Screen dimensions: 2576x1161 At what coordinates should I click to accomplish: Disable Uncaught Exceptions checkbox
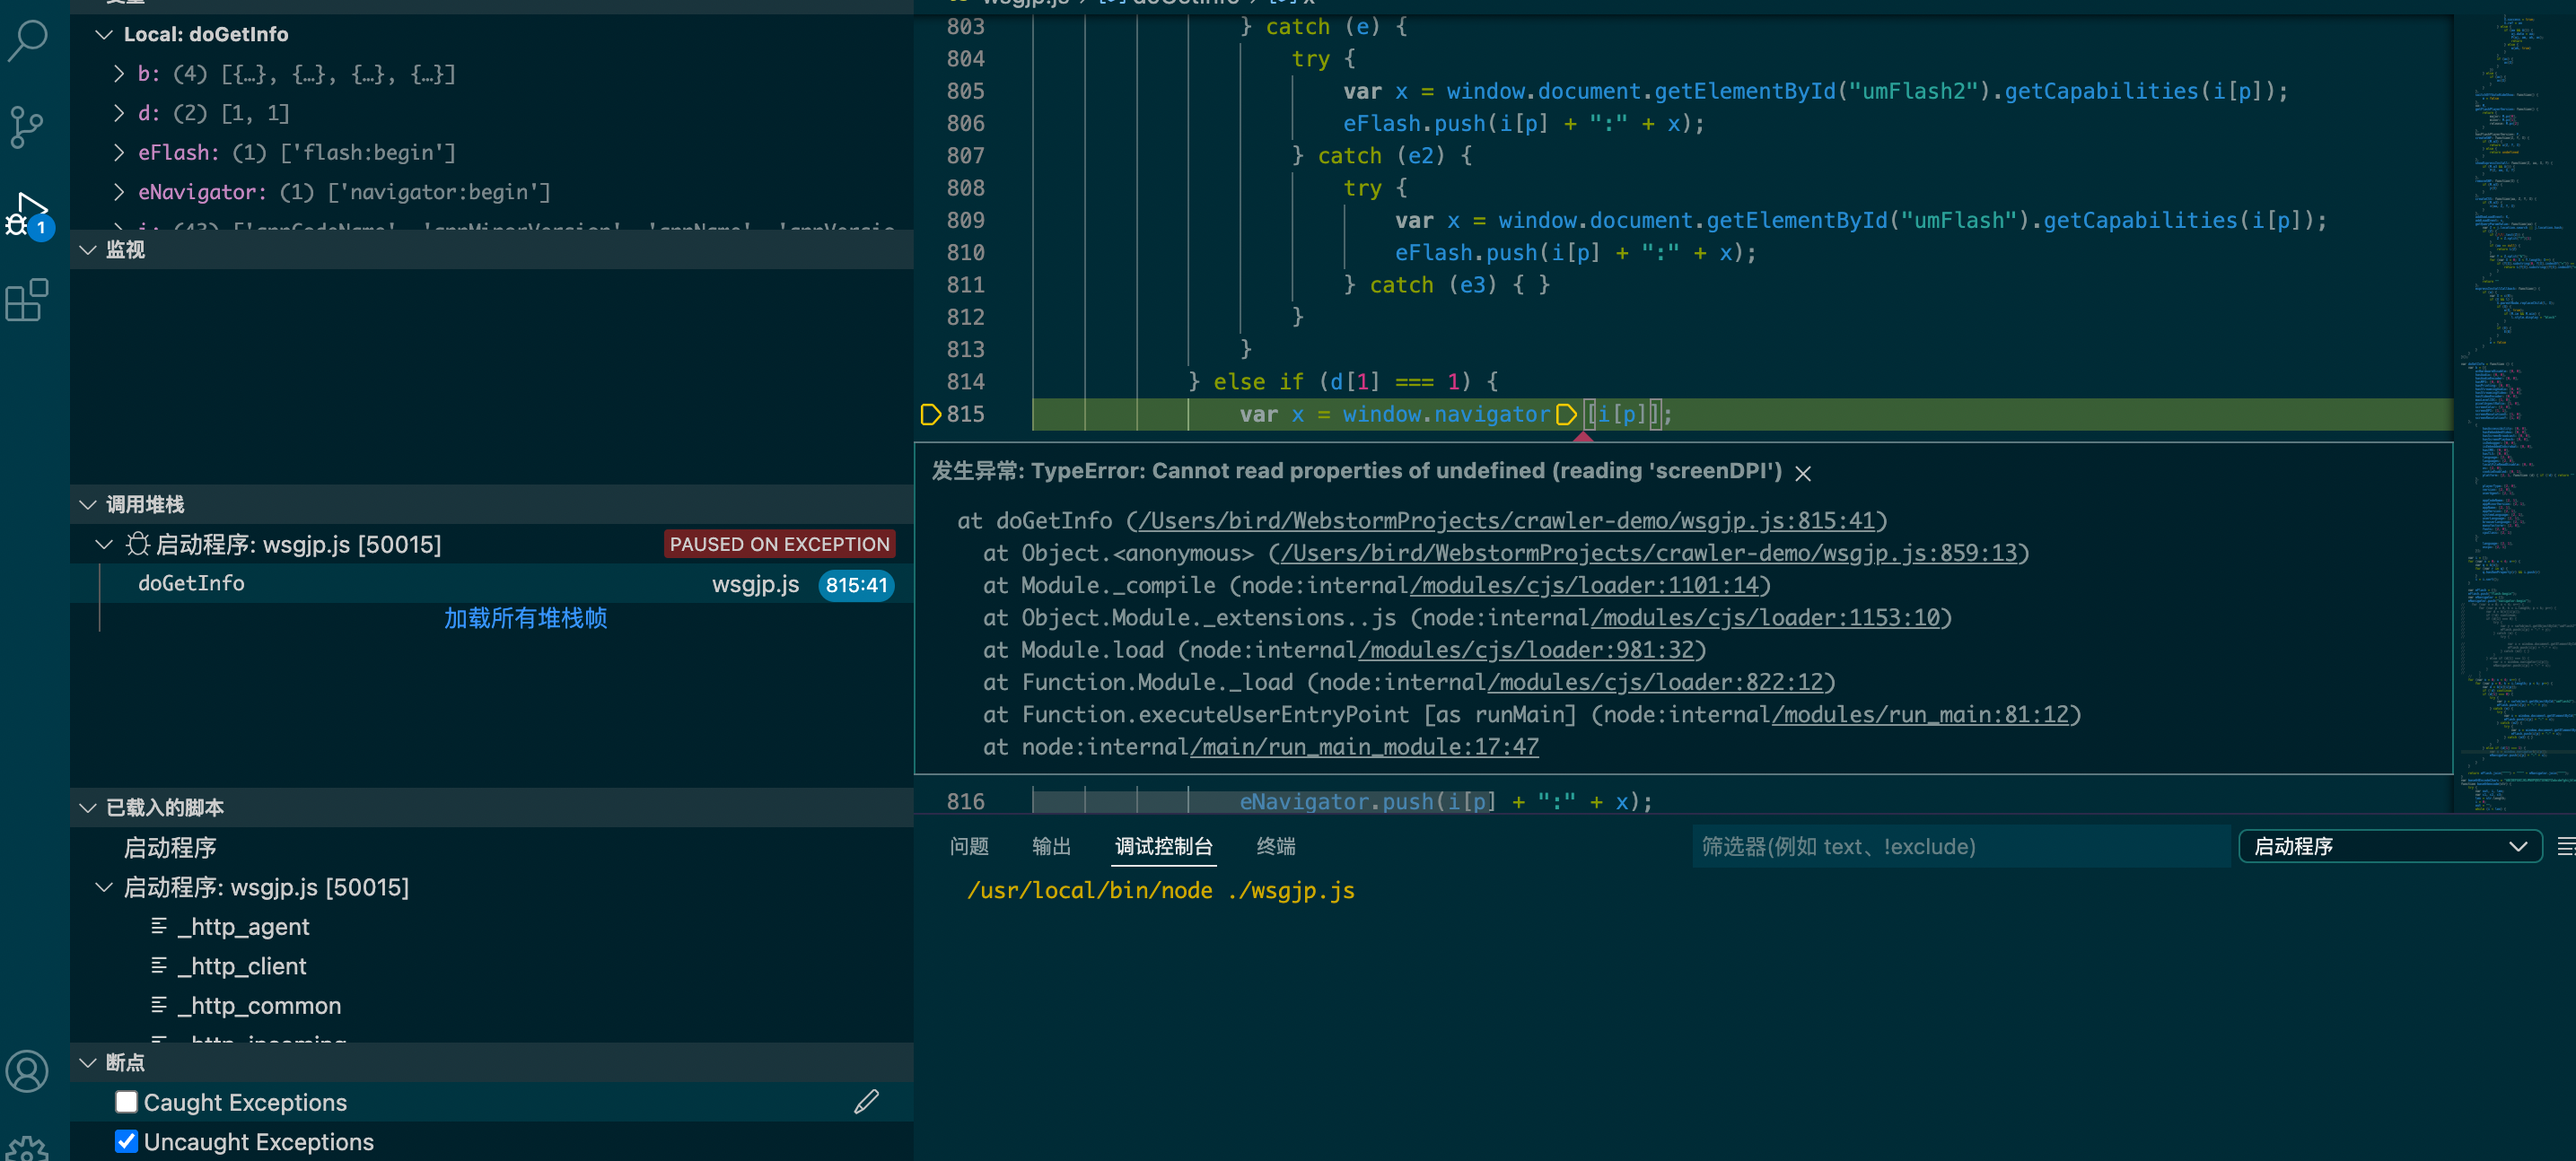point(127,1141)
